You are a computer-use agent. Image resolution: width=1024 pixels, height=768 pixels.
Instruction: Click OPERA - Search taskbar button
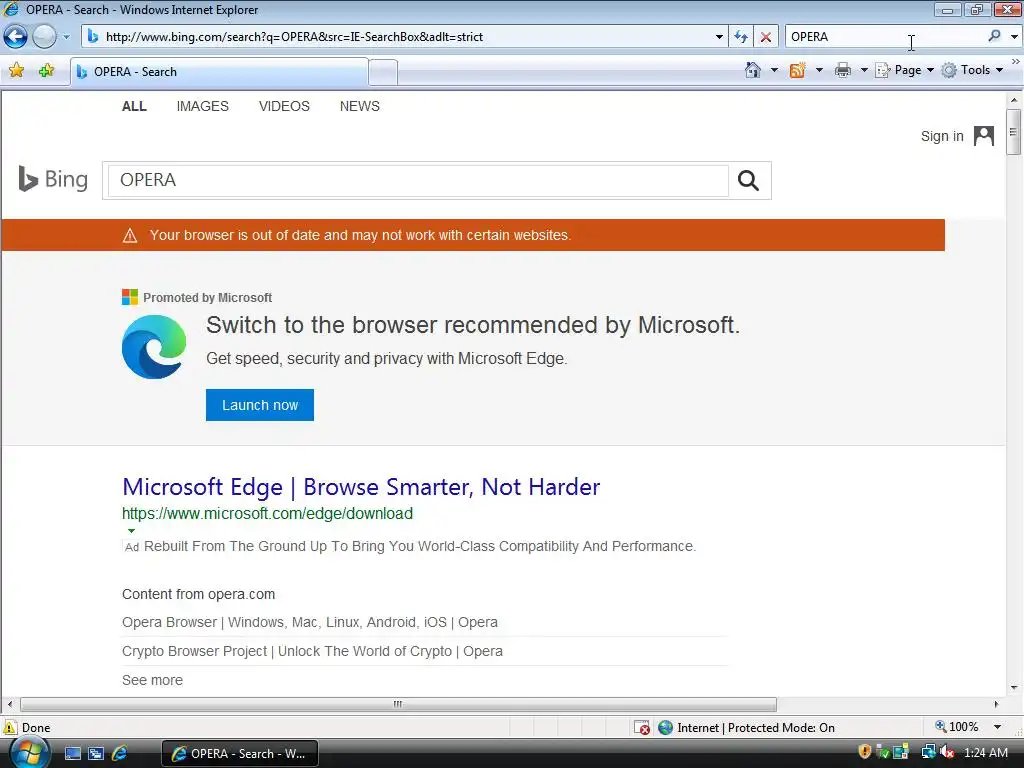240,754
